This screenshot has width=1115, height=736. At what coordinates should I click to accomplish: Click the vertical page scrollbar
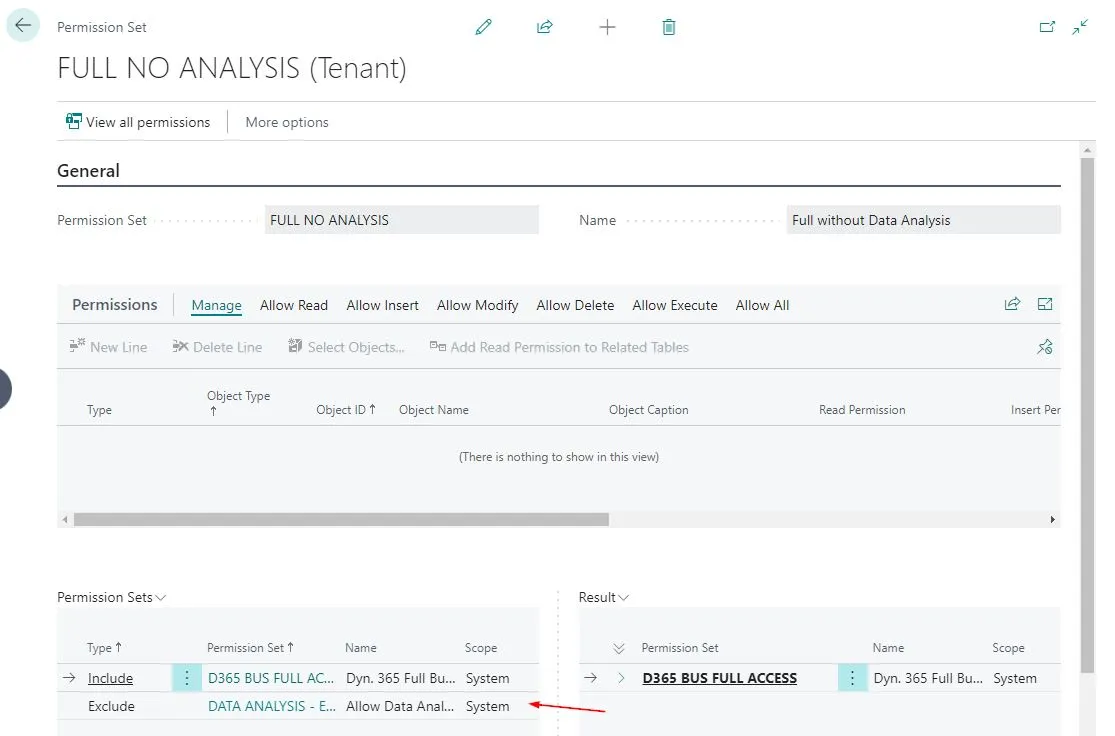tap(1087, 415)
